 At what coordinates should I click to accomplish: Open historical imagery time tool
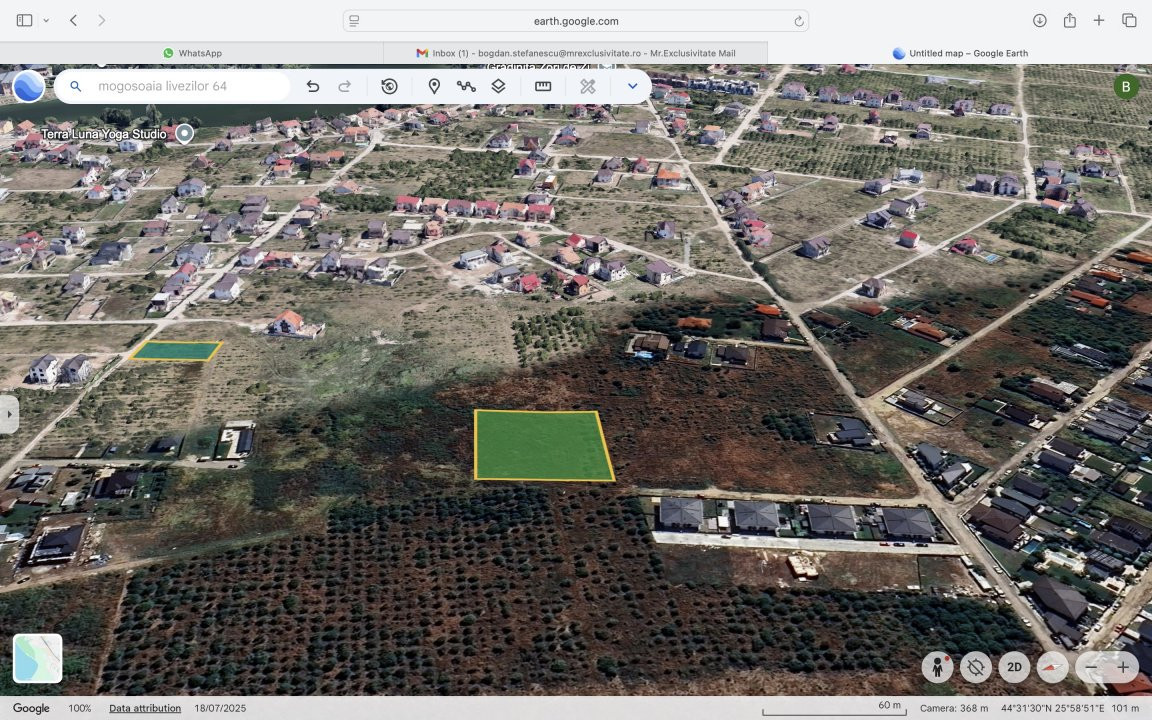coord(389,87)
